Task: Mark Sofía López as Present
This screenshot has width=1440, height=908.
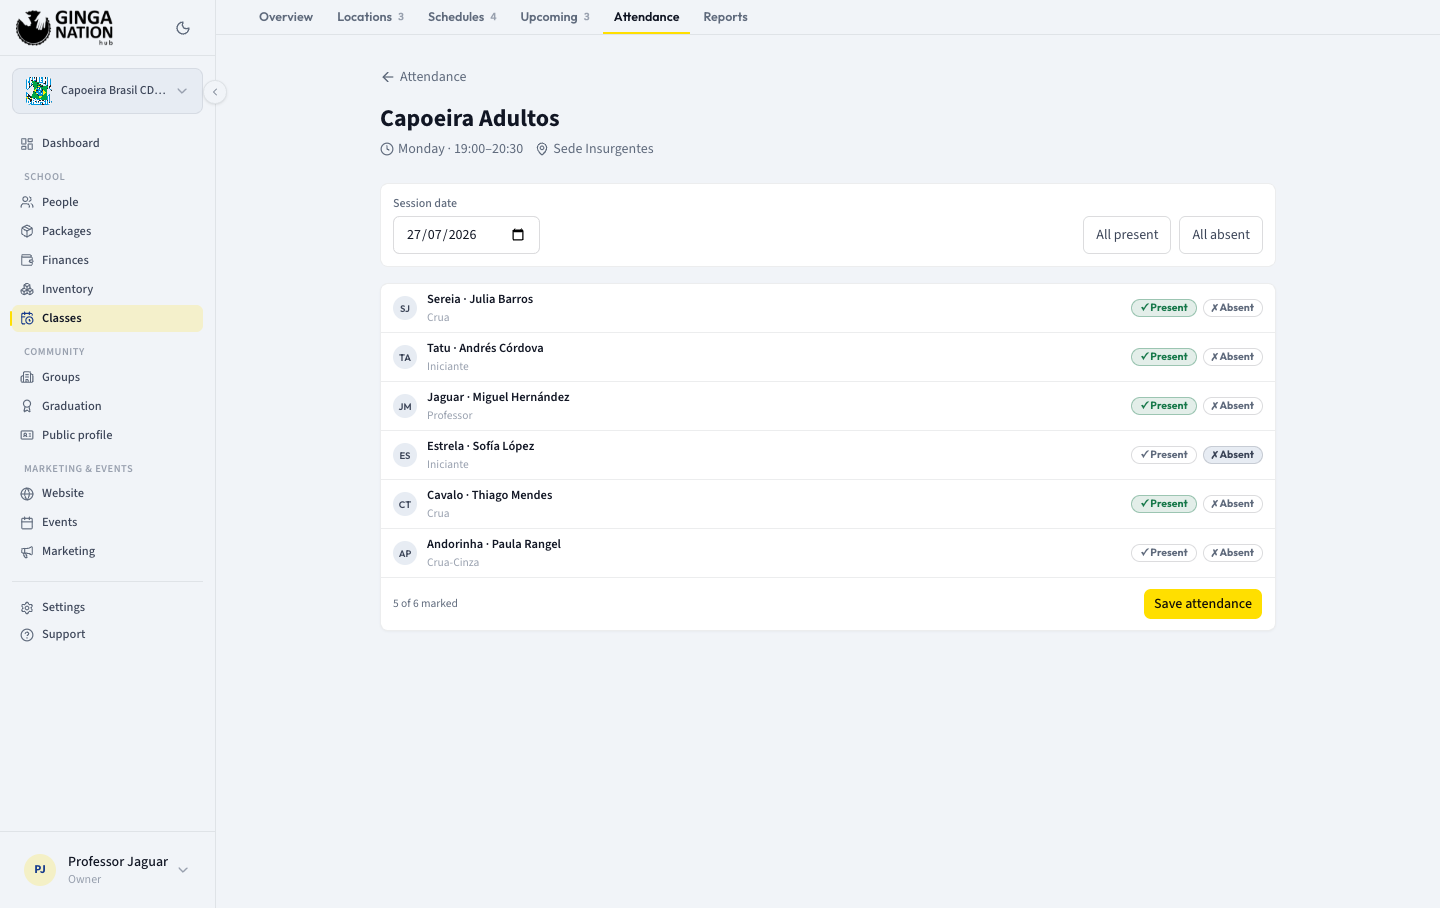Action: [1164, 455]
